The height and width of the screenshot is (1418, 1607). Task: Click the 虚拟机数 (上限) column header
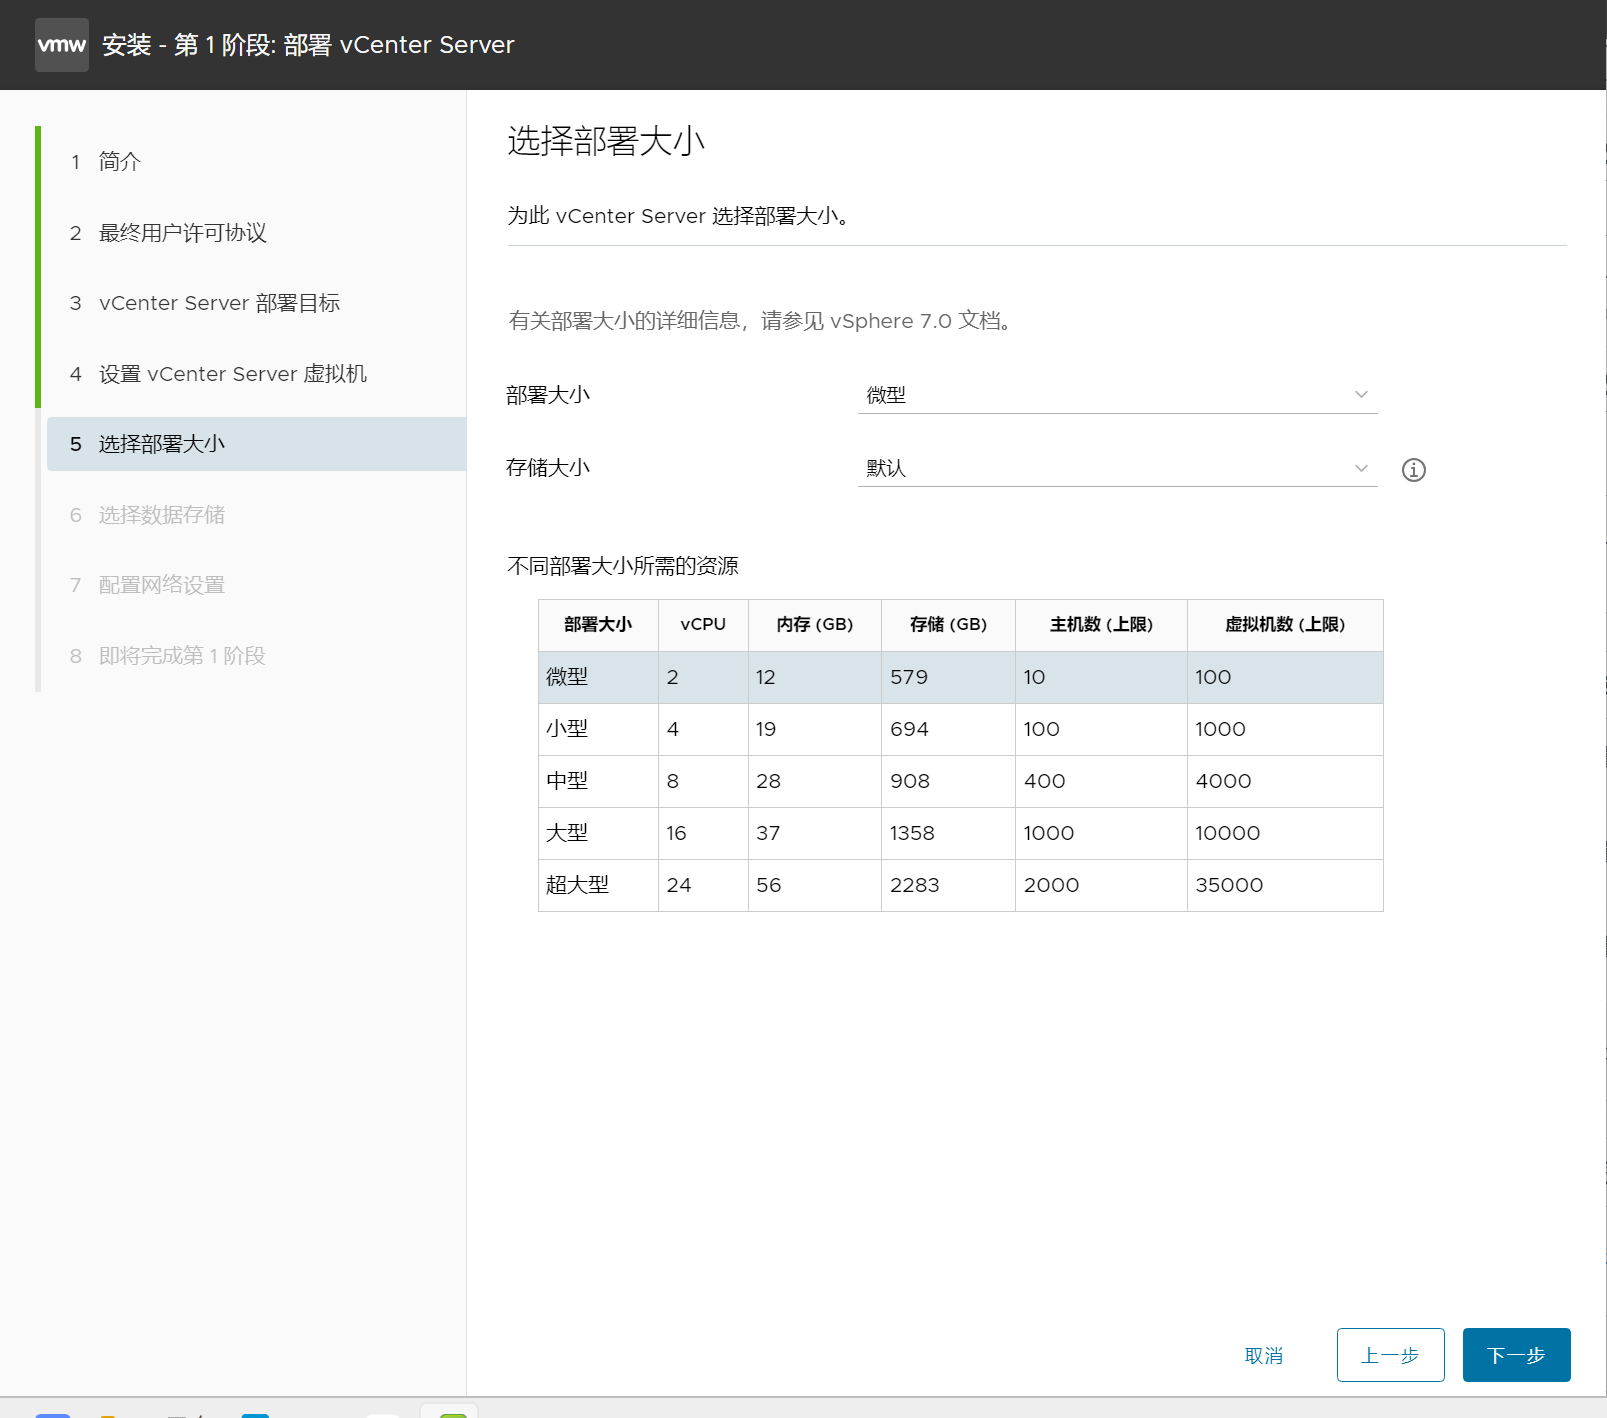1285,624
